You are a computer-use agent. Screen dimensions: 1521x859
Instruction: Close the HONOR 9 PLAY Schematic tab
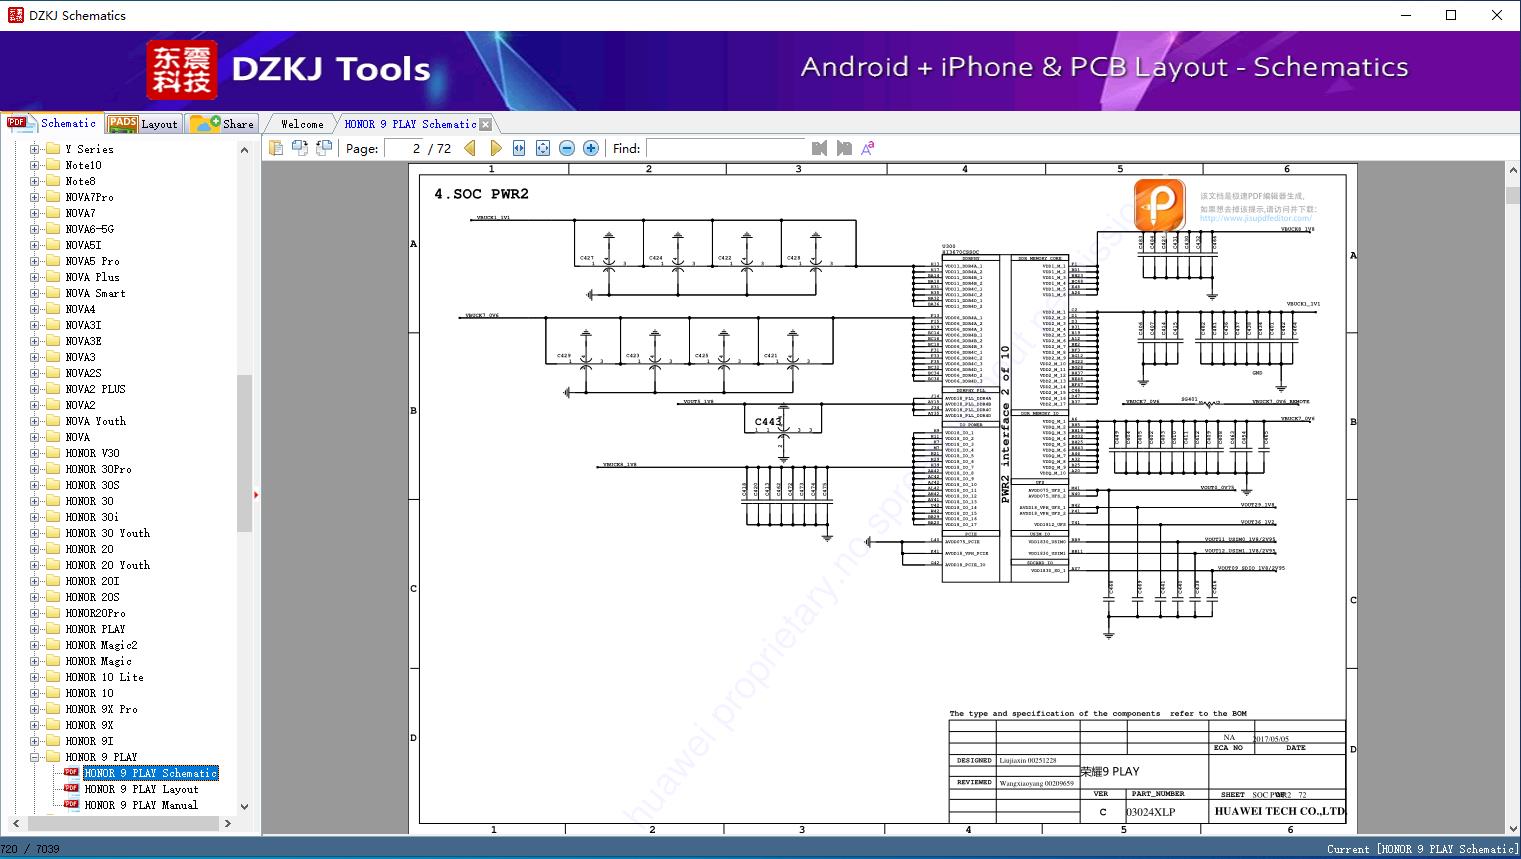coord(486,125)
